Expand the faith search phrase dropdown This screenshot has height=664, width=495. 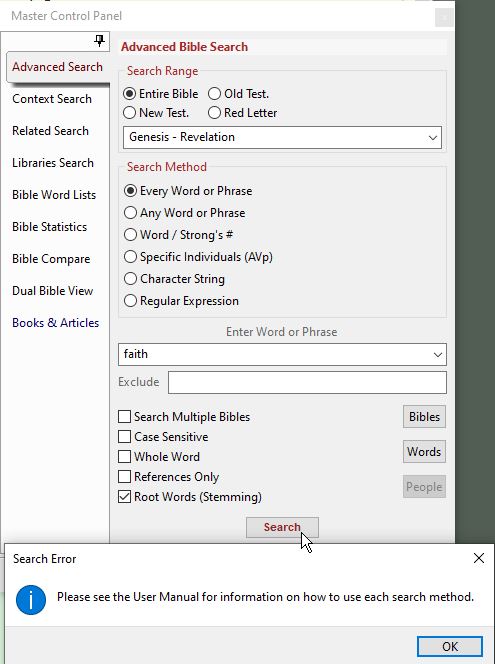tap(438, 354)
